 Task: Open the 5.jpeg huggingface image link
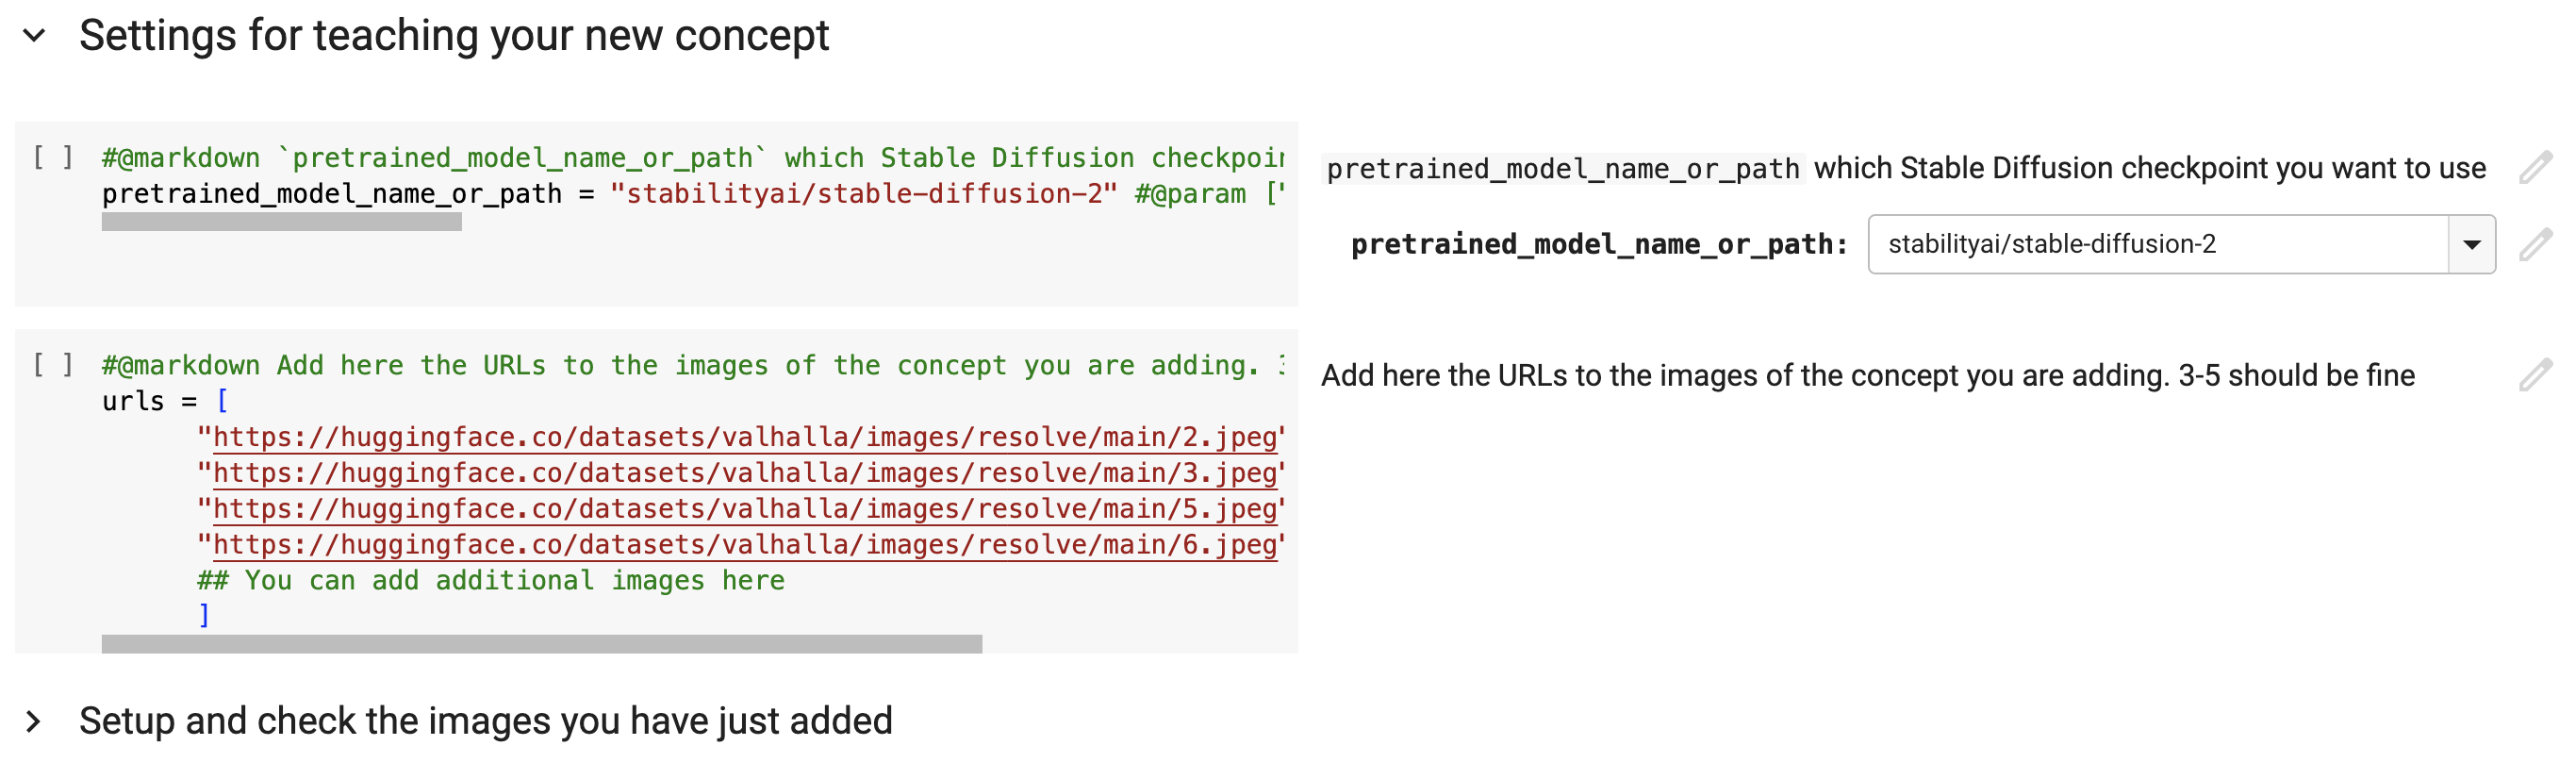pyautogui.click(x=745, y=509)
